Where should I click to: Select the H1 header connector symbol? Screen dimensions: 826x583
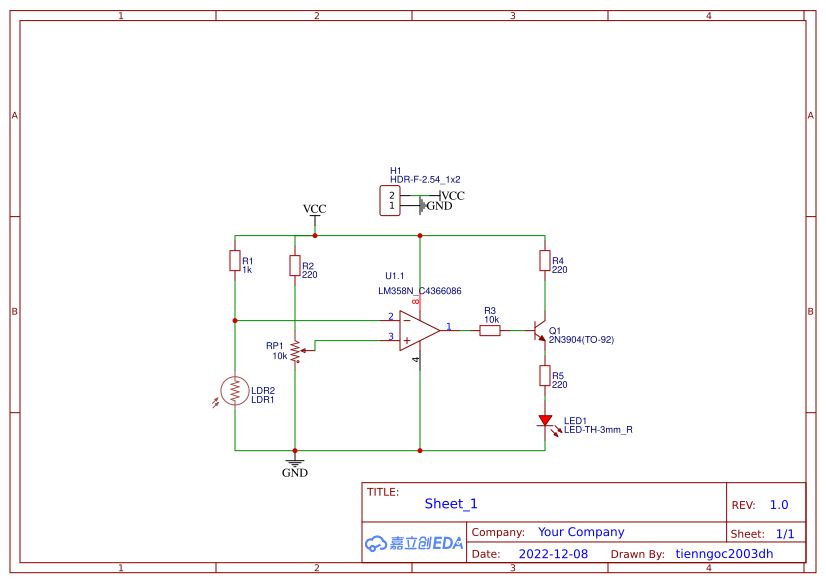(390, 201)
